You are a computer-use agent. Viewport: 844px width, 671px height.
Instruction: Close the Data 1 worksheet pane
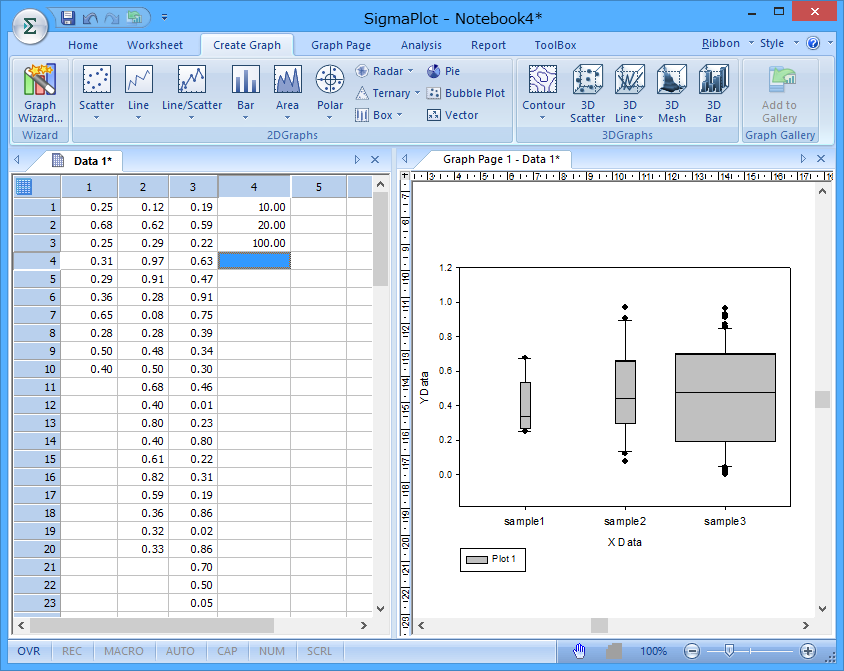pos(375,160)
